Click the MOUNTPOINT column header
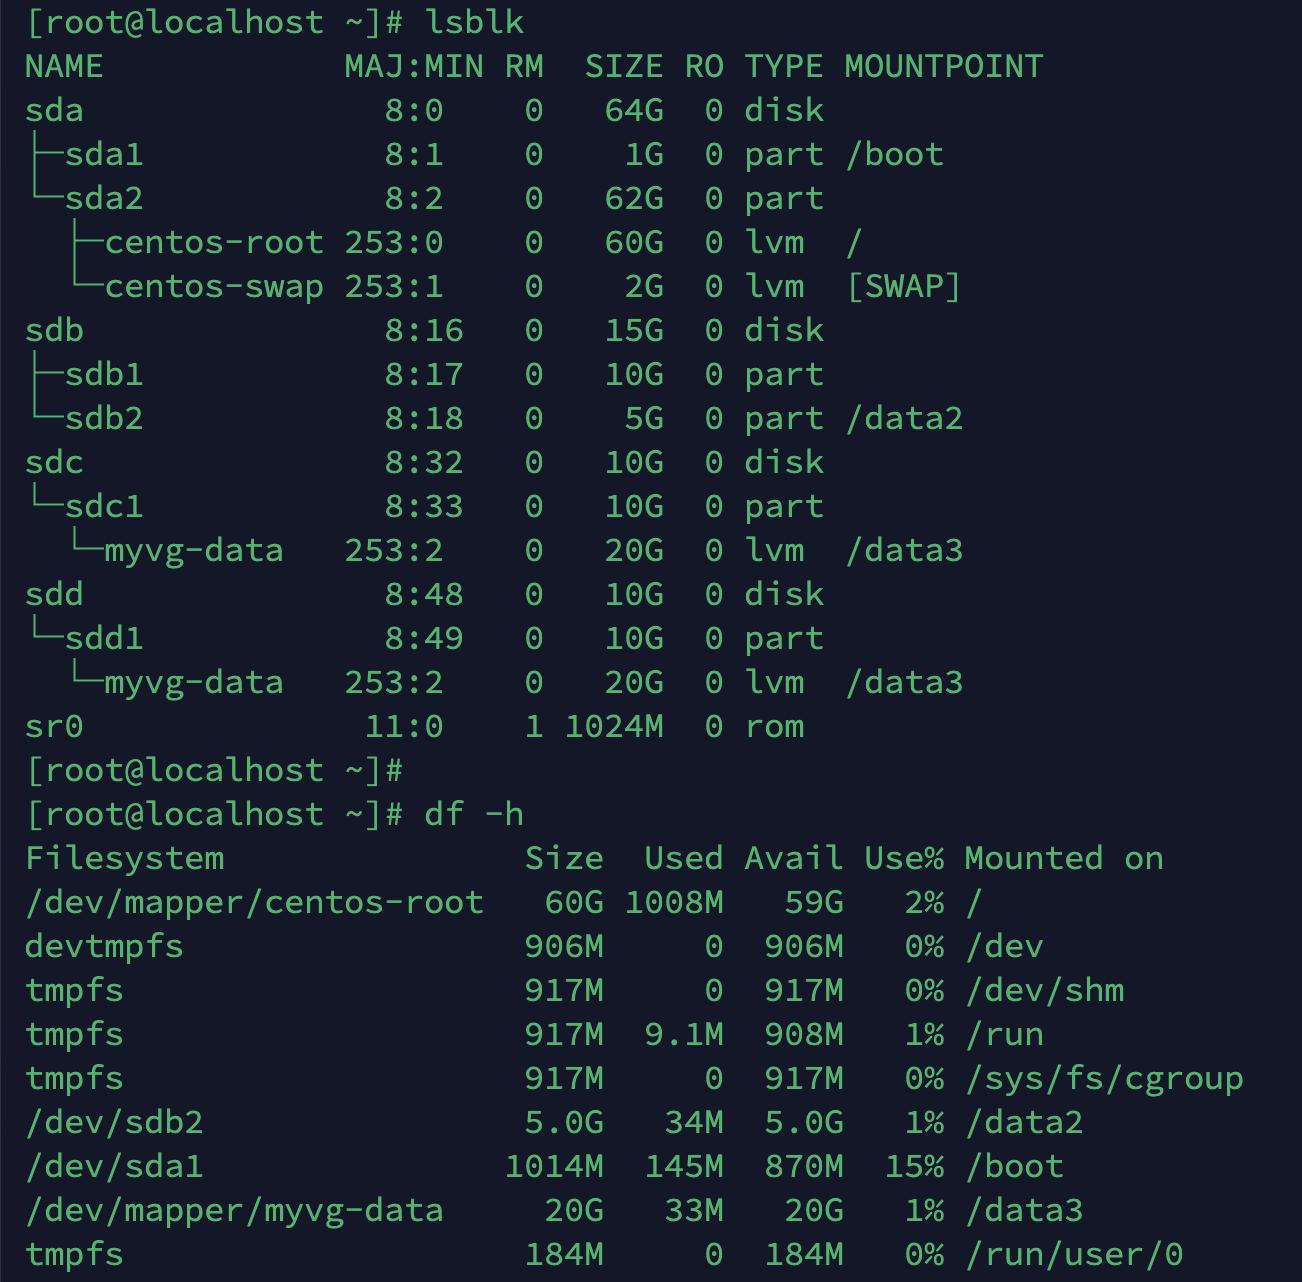The image size is (1302, 1282). coord(943,66)
